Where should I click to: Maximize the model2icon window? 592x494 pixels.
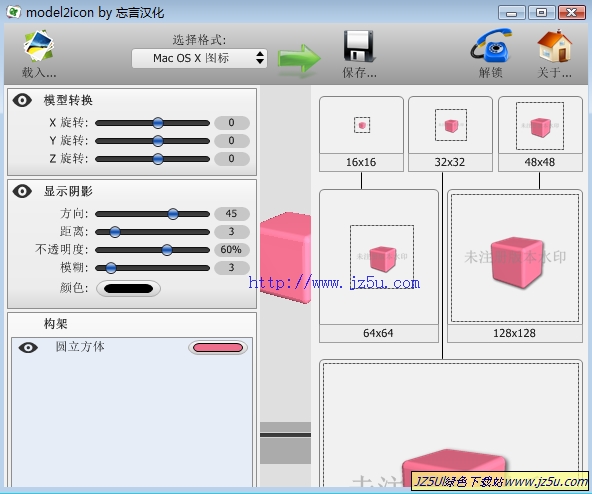[x=541, y=12]
